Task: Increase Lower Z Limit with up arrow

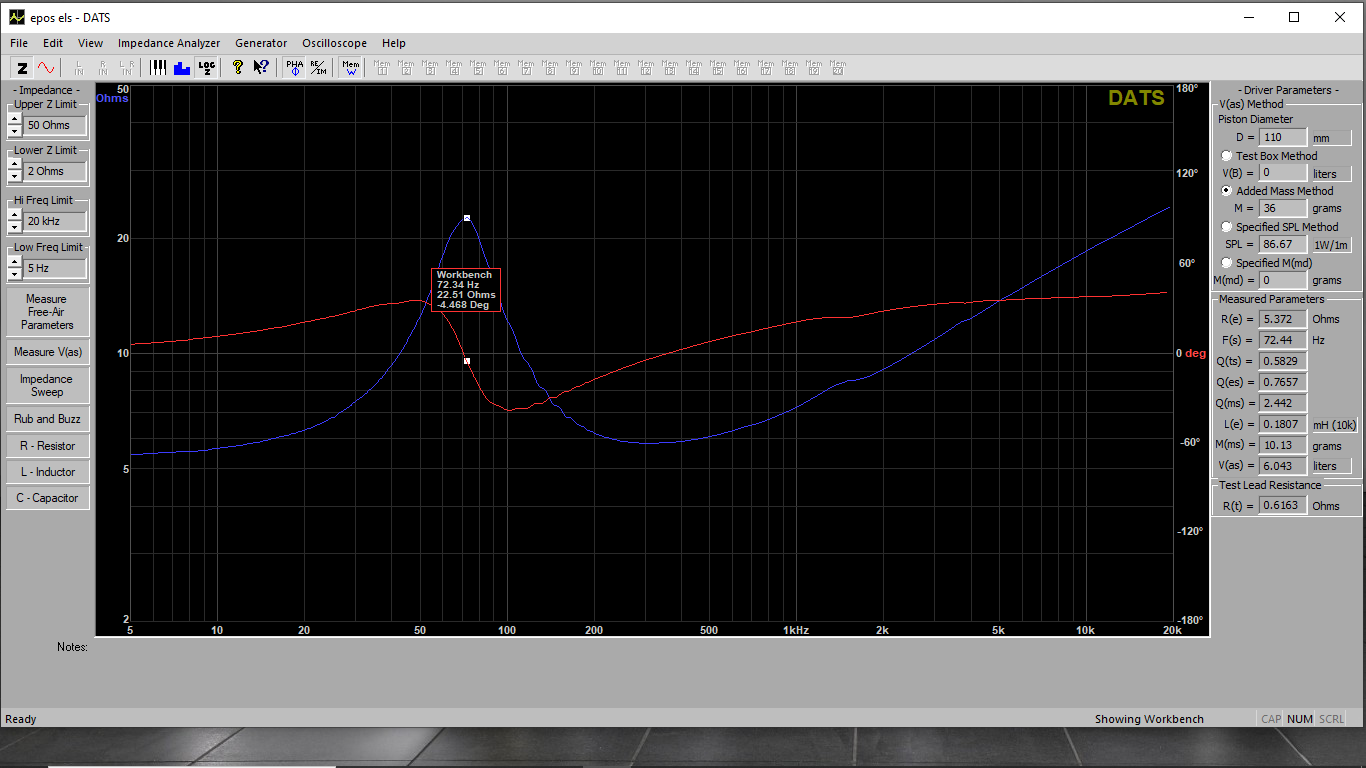Action: click(x=14, y=165)
